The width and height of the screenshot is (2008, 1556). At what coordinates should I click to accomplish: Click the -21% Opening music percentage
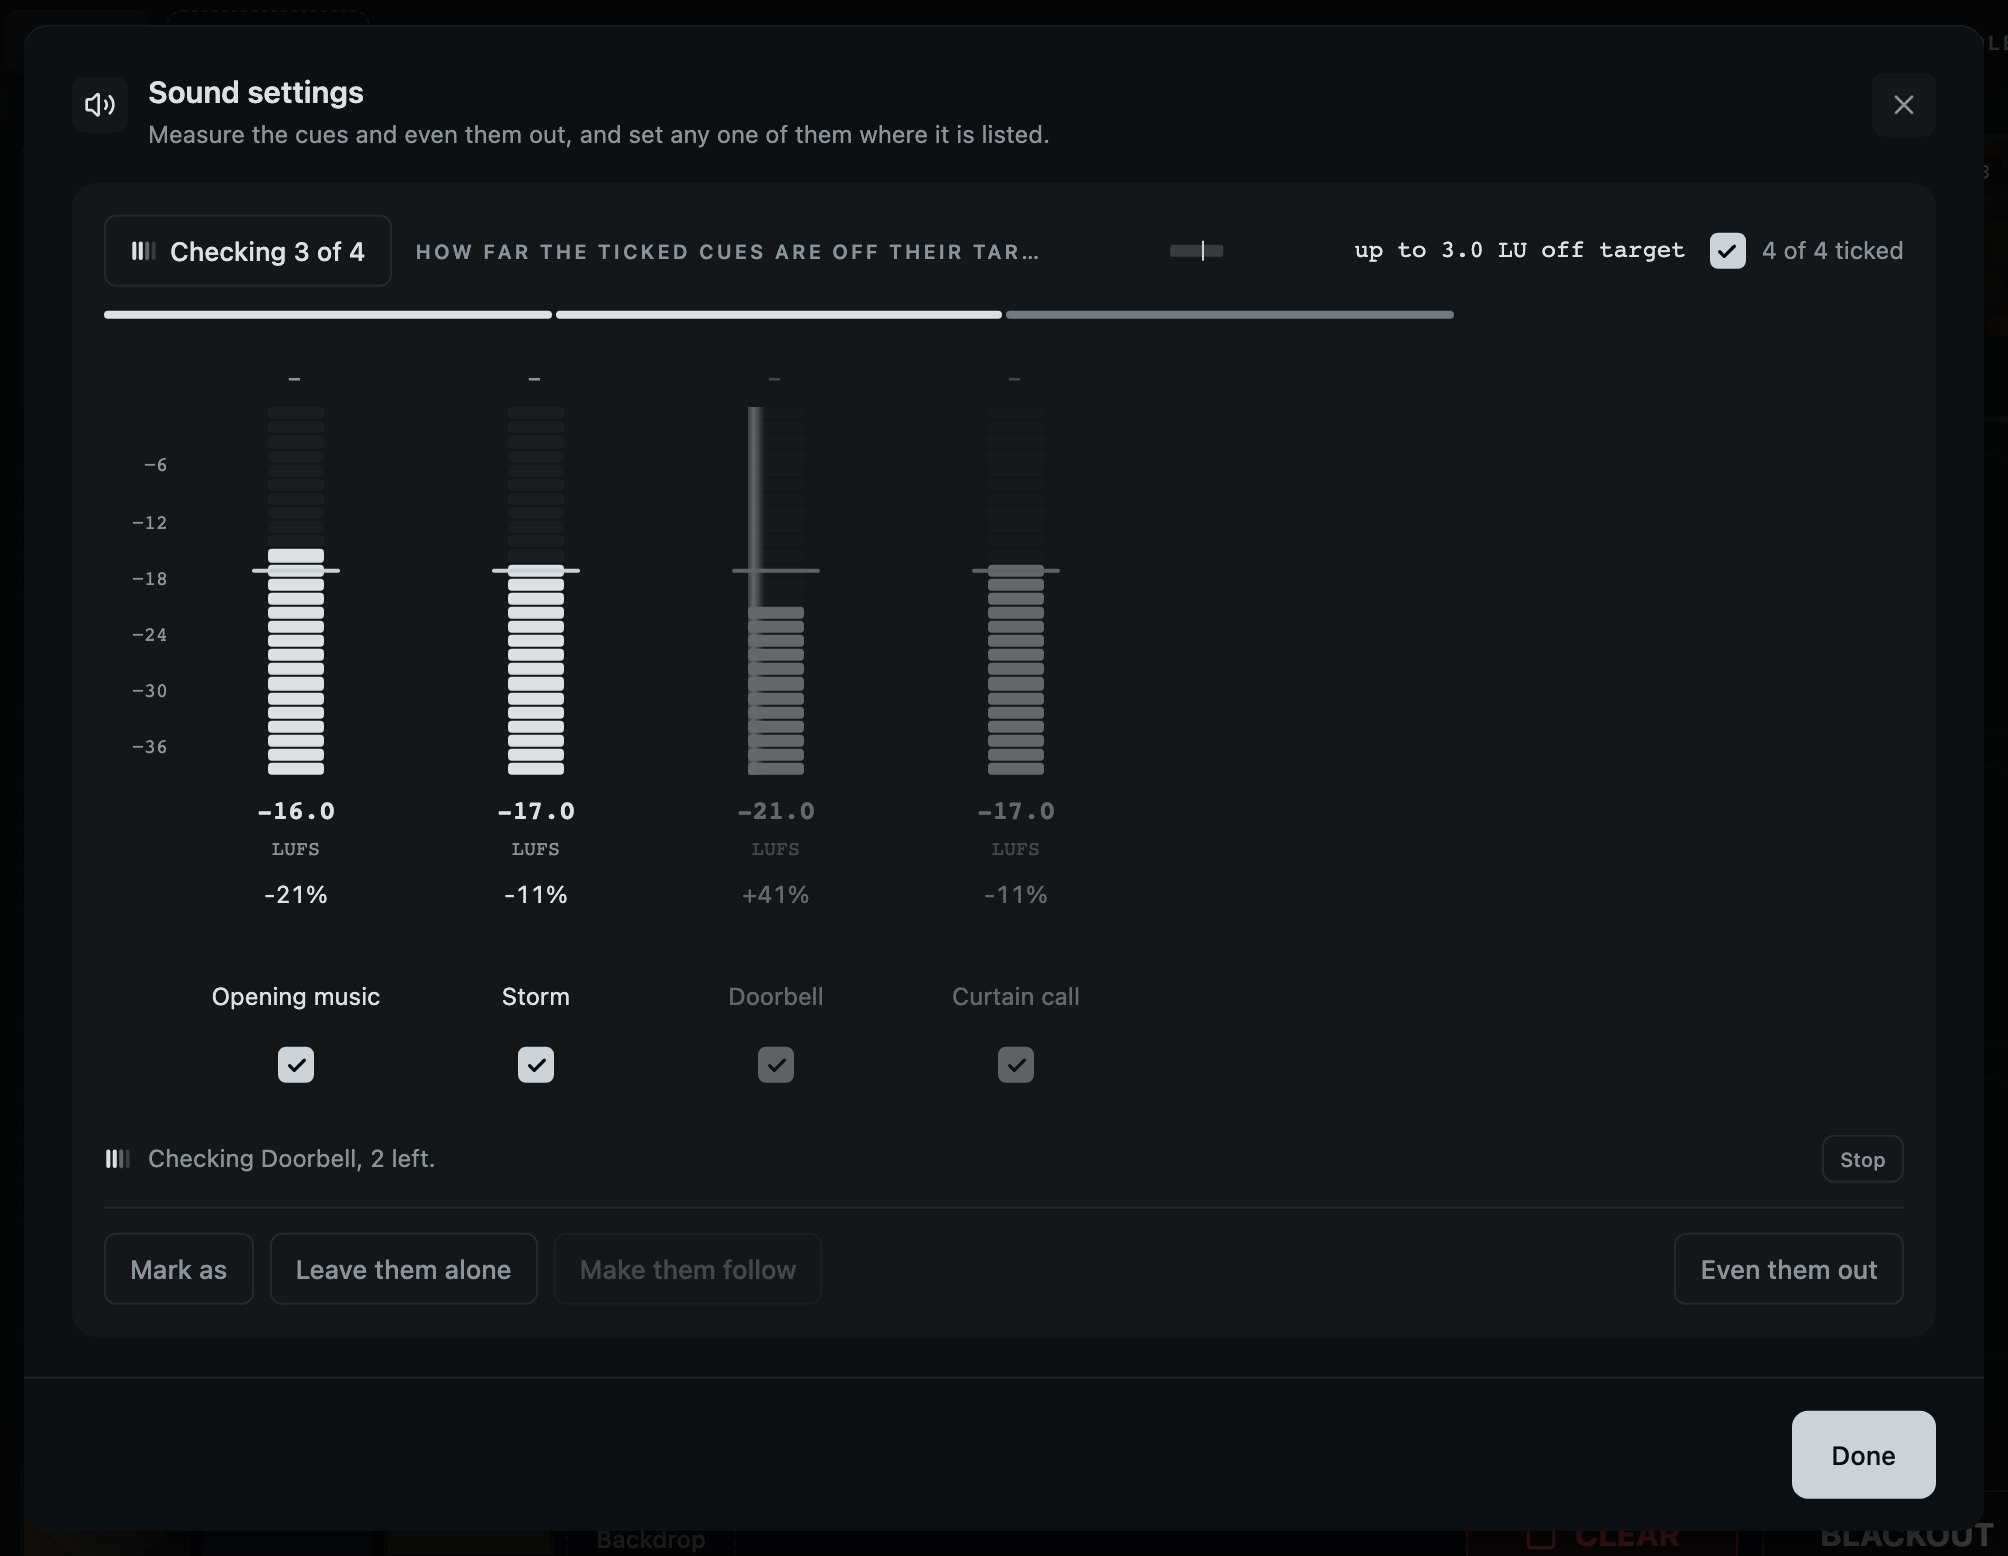296,895
